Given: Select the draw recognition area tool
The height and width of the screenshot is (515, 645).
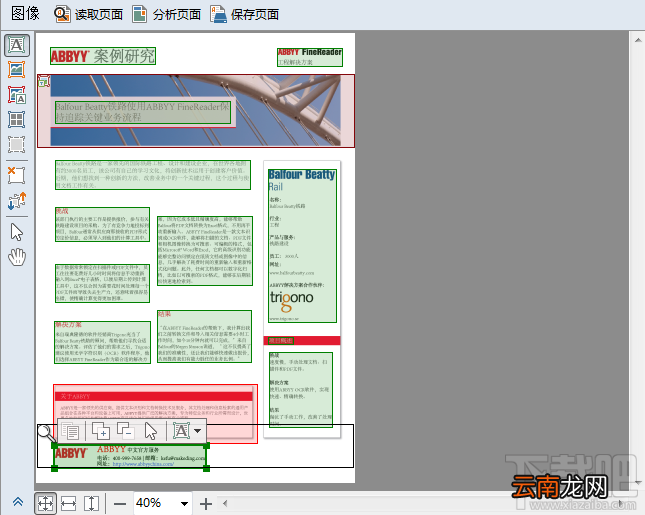Looking at the screenshot, I should click(17, 144).
